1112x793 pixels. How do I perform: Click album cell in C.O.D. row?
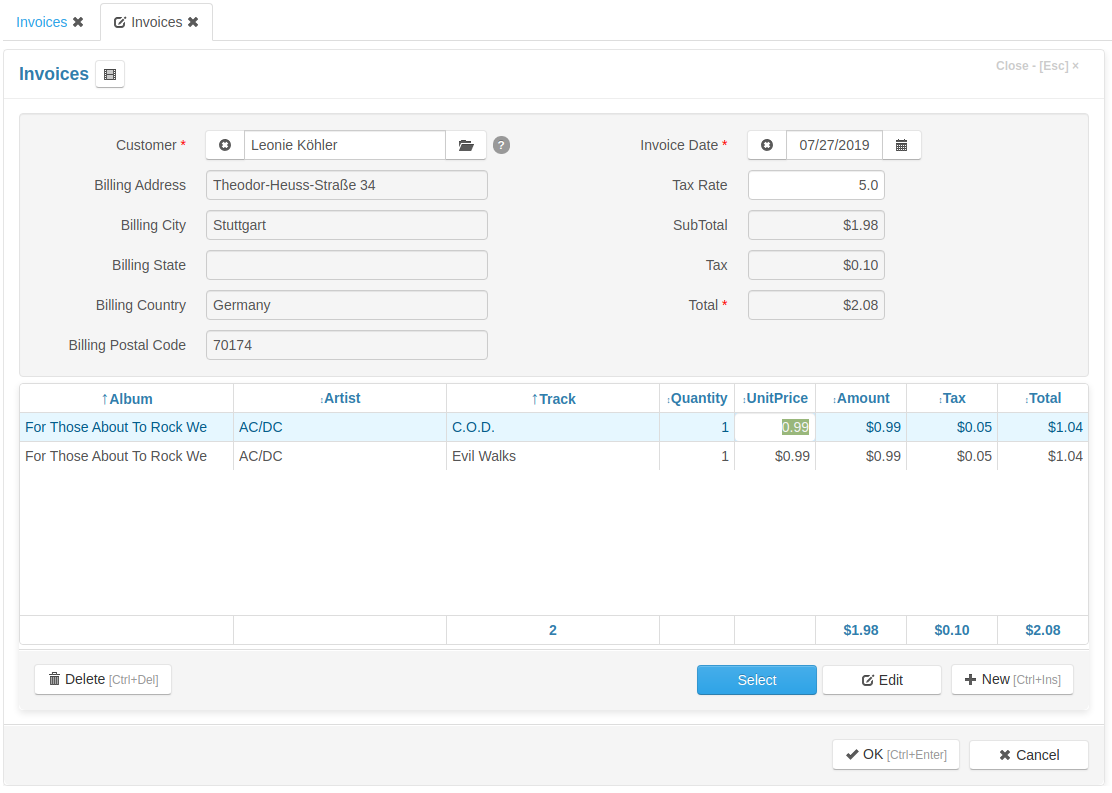(x=127, y=427)
